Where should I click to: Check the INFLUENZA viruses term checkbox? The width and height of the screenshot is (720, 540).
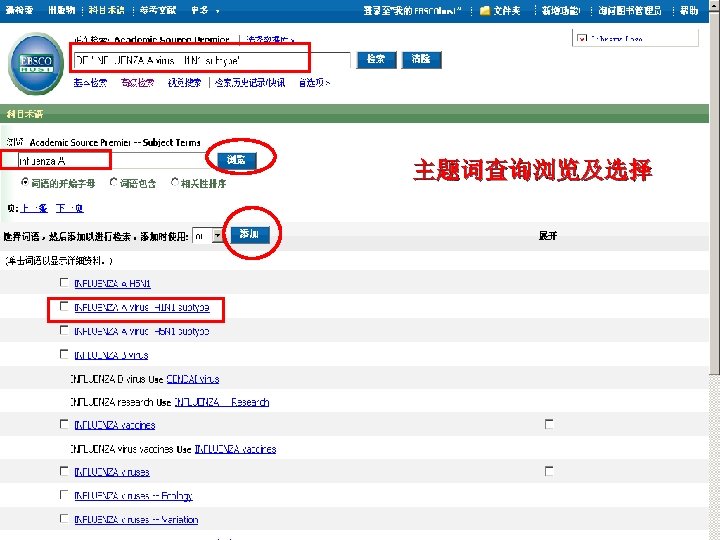tap(64, 471)
